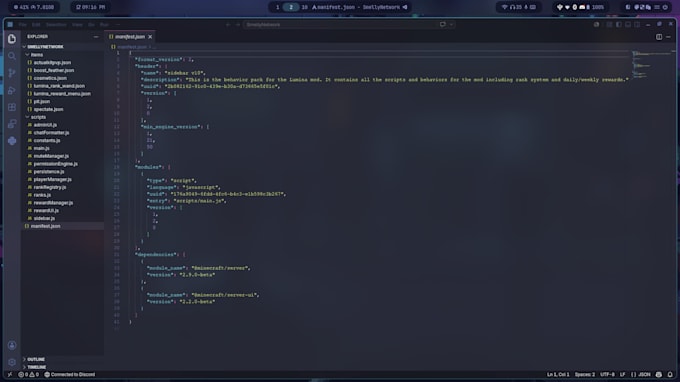Click the Split Editor Right icon

pyautogui.click(x=659, y=37)
